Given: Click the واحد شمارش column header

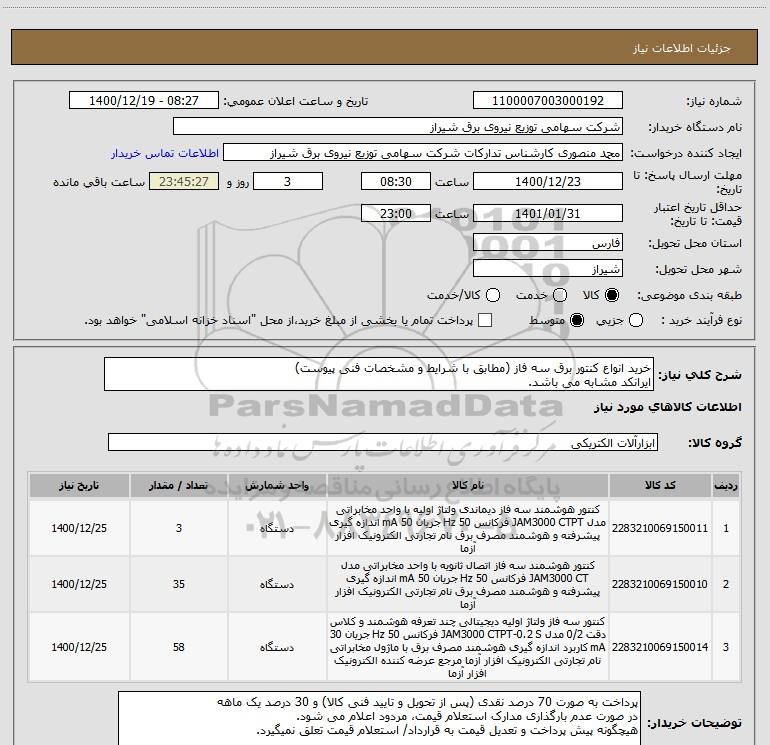Looking at the screenshot, I should [277, 486].
